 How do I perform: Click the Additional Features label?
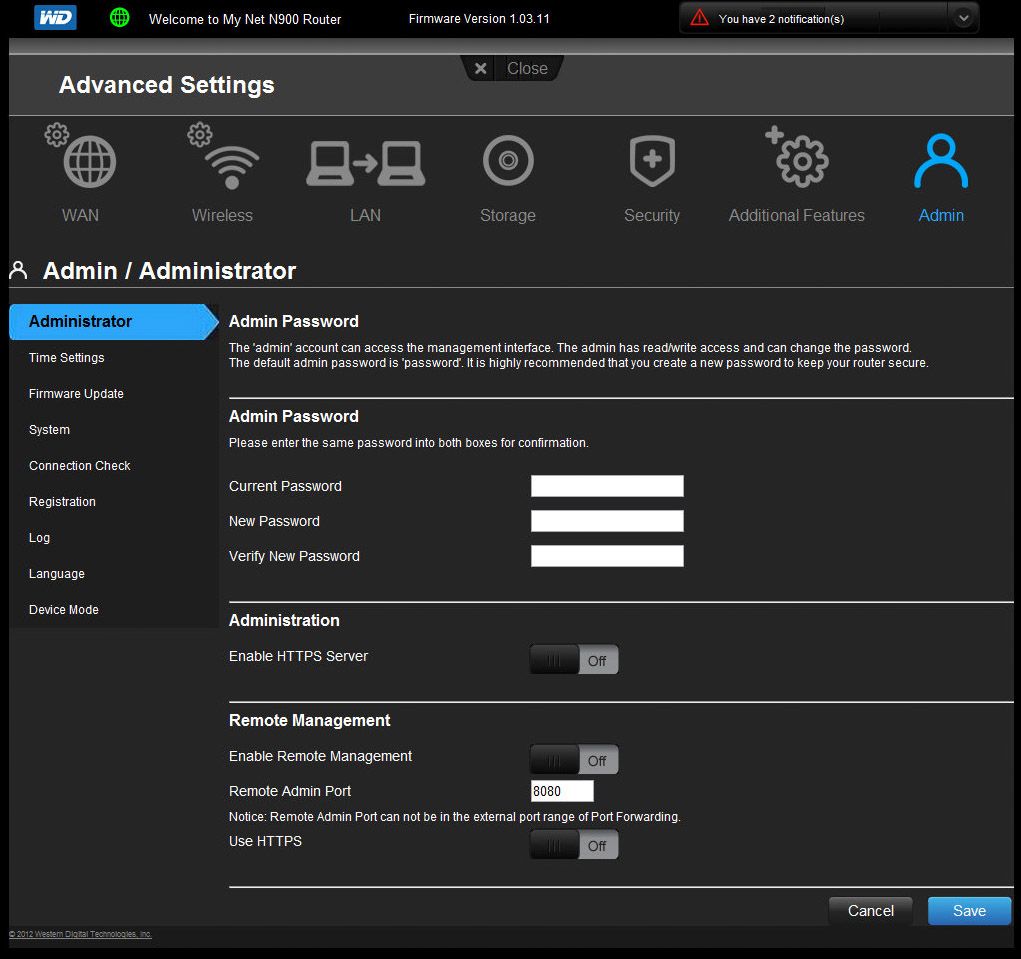coord(796,215)
